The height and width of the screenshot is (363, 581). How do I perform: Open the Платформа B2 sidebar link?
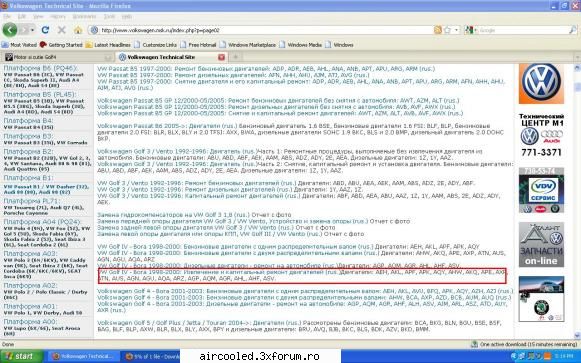(28, 151)
